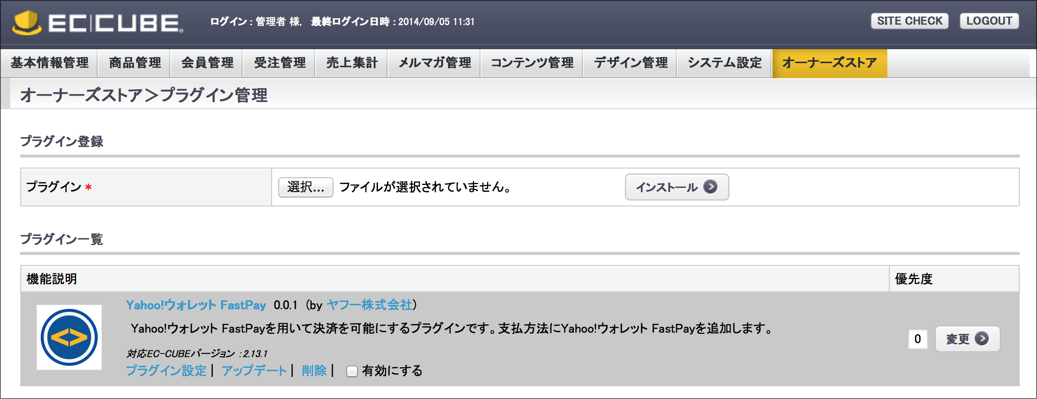Click the 最終ログイン日時 timestamp text
This screenshot has height=399, width=1037.
pos(393,22)
